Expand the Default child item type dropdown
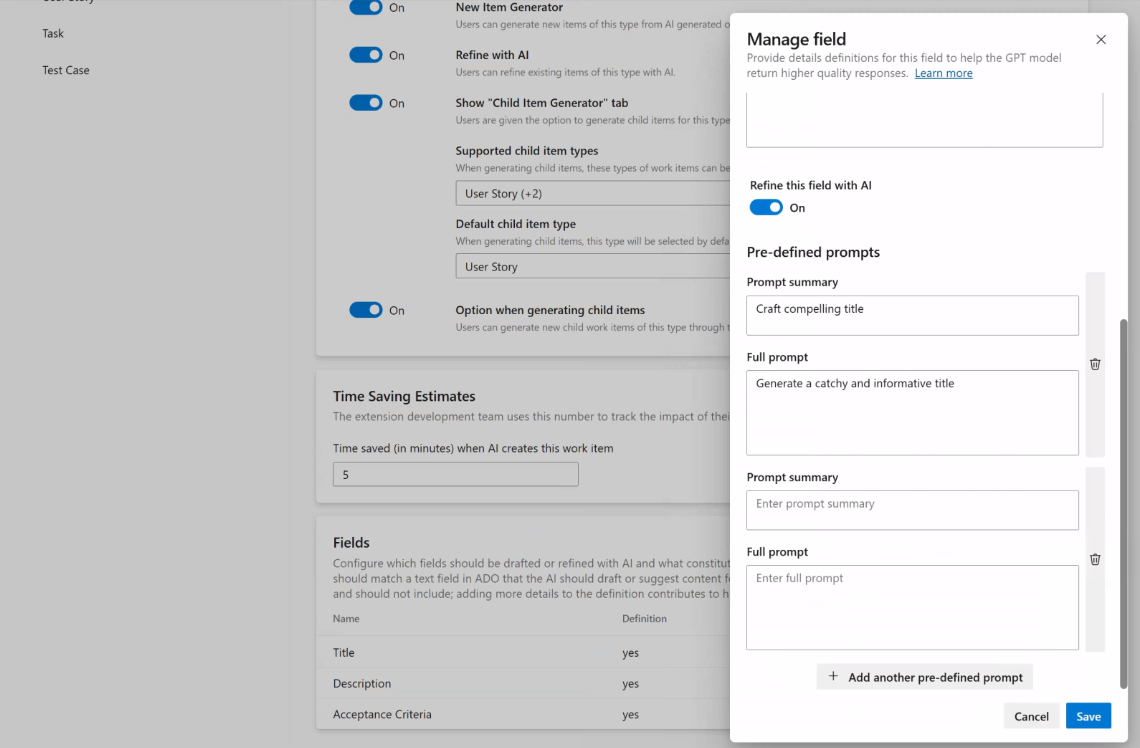Screen dimensions: 1140x748 pyautogui.click(x=592, y=267)
